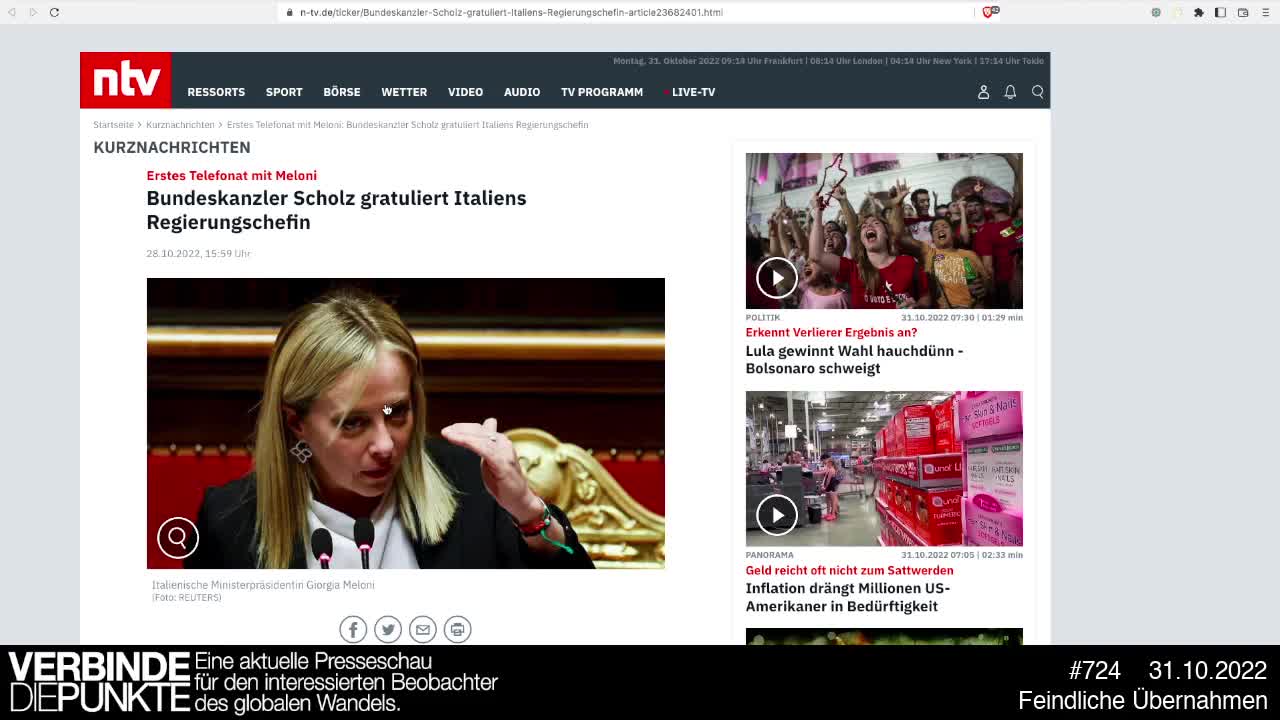This screenshot has height=720, width=1280.
Task: Enlarge the Meloni photo with the magnifier icon
Action: 178,538
